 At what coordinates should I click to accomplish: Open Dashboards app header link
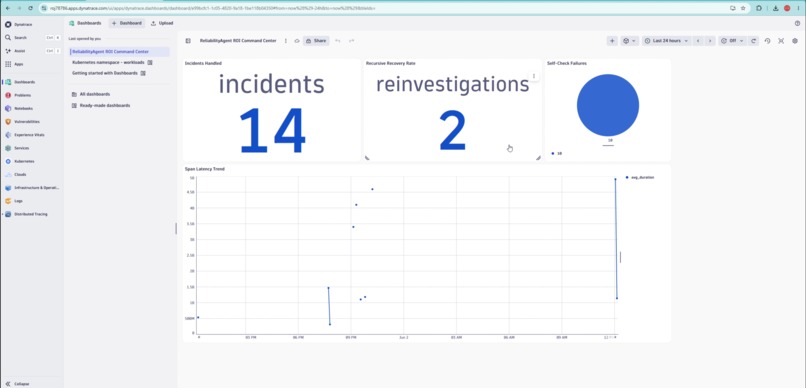(85, 23)
